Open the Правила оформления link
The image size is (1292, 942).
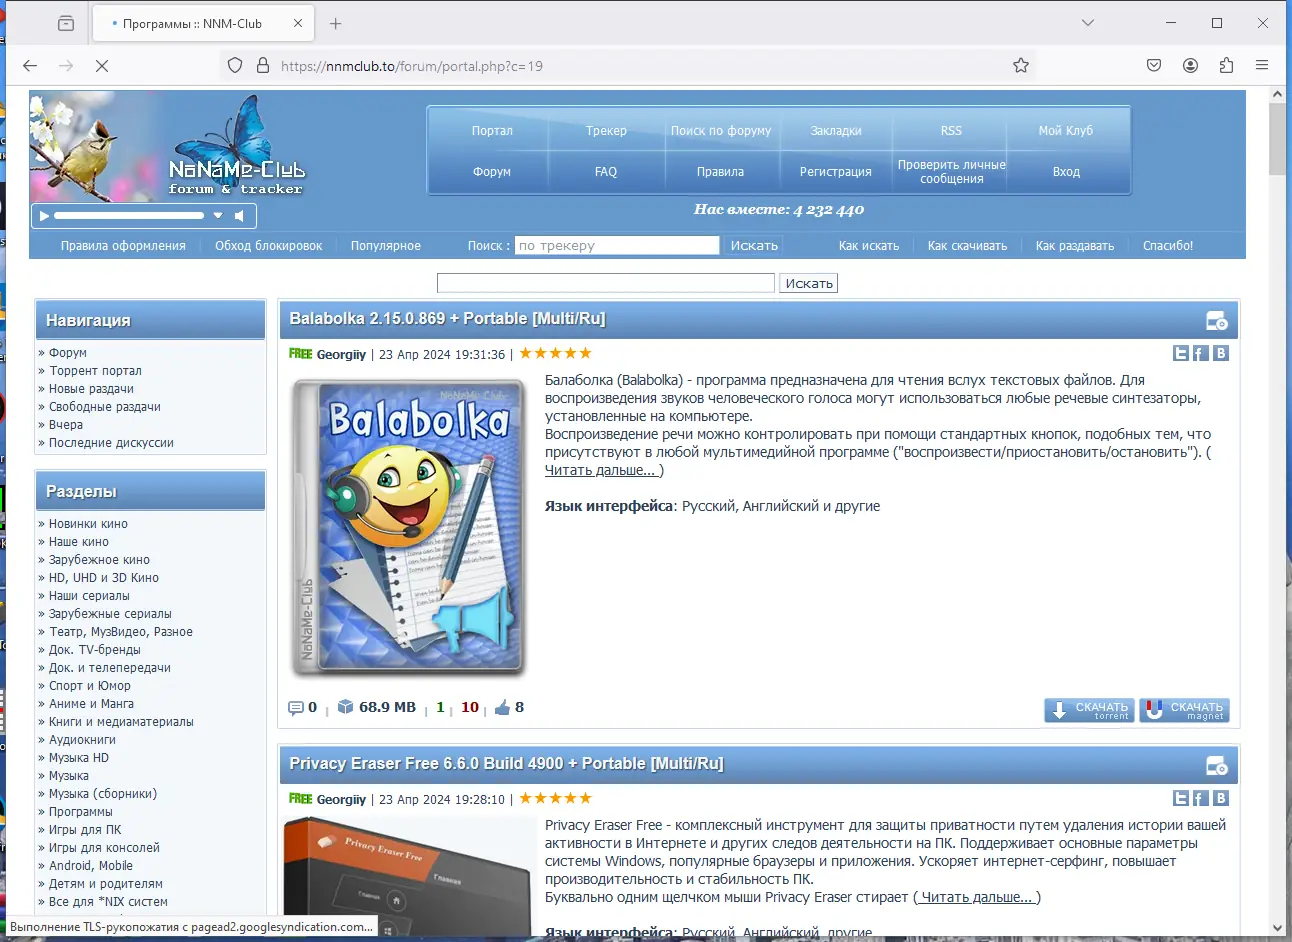(123, 246)
